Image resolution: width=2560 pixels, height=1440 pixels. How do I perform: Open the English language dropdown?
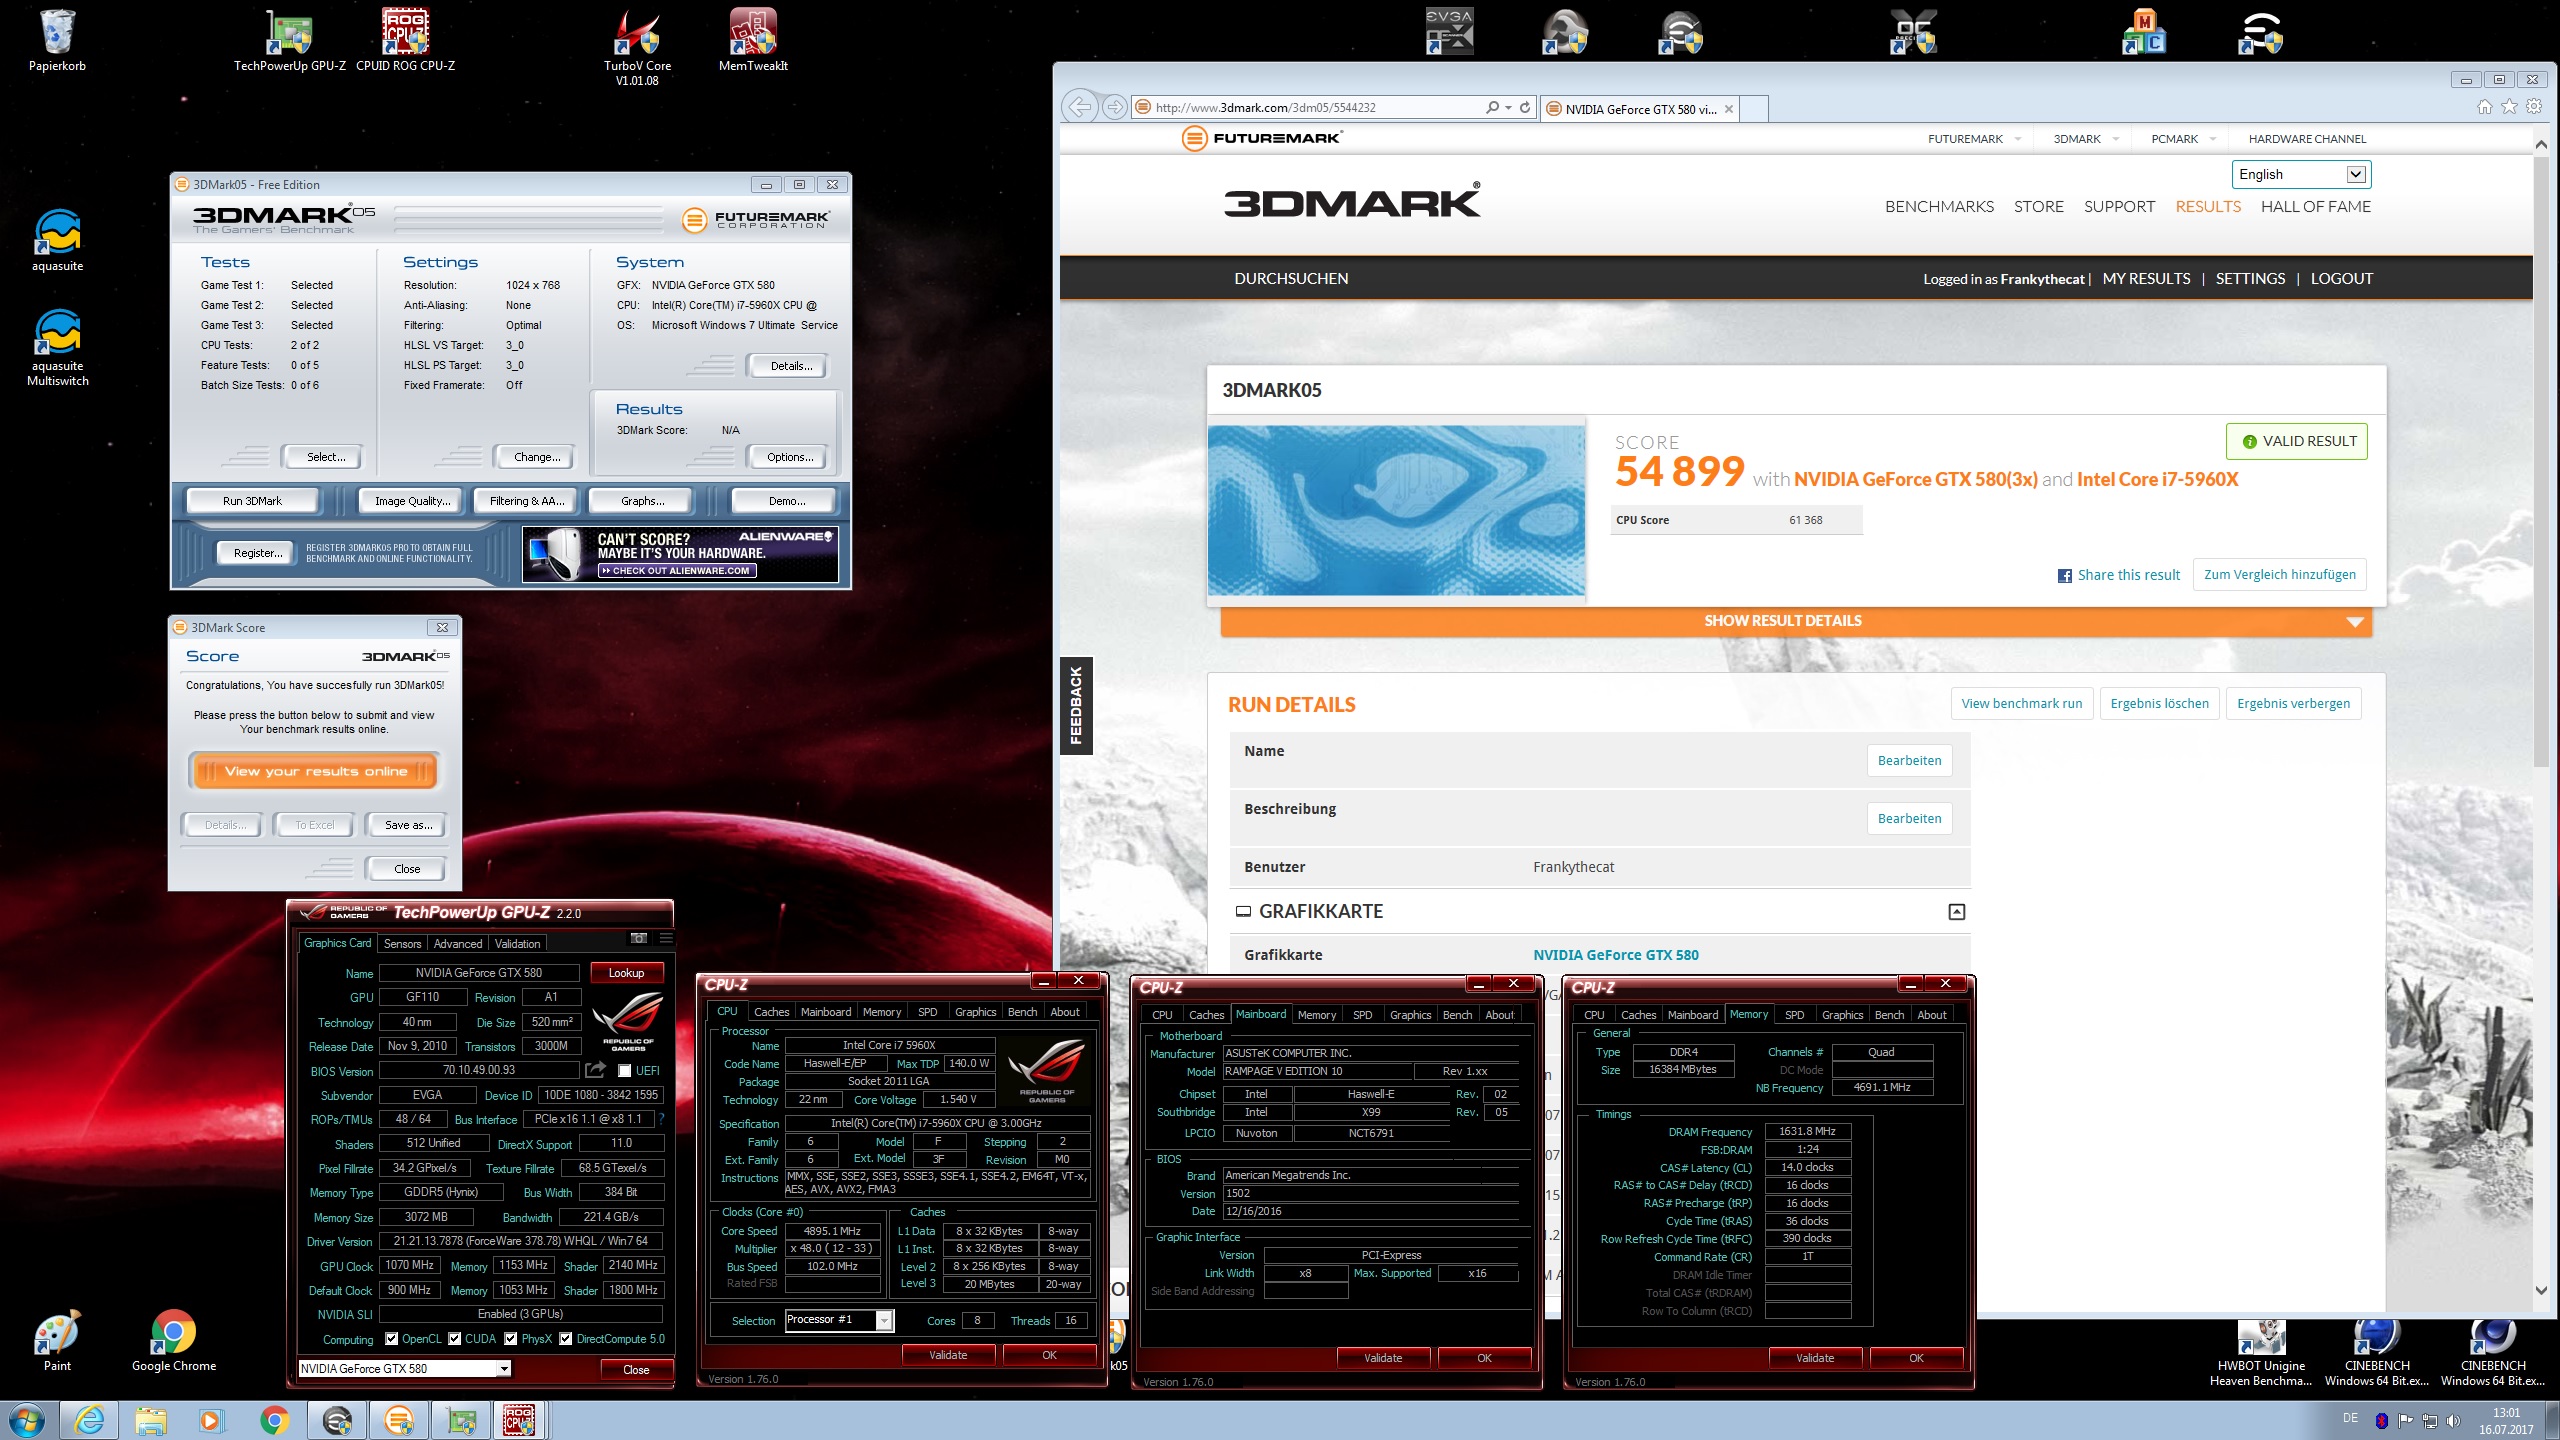[x=2301, y=174]
